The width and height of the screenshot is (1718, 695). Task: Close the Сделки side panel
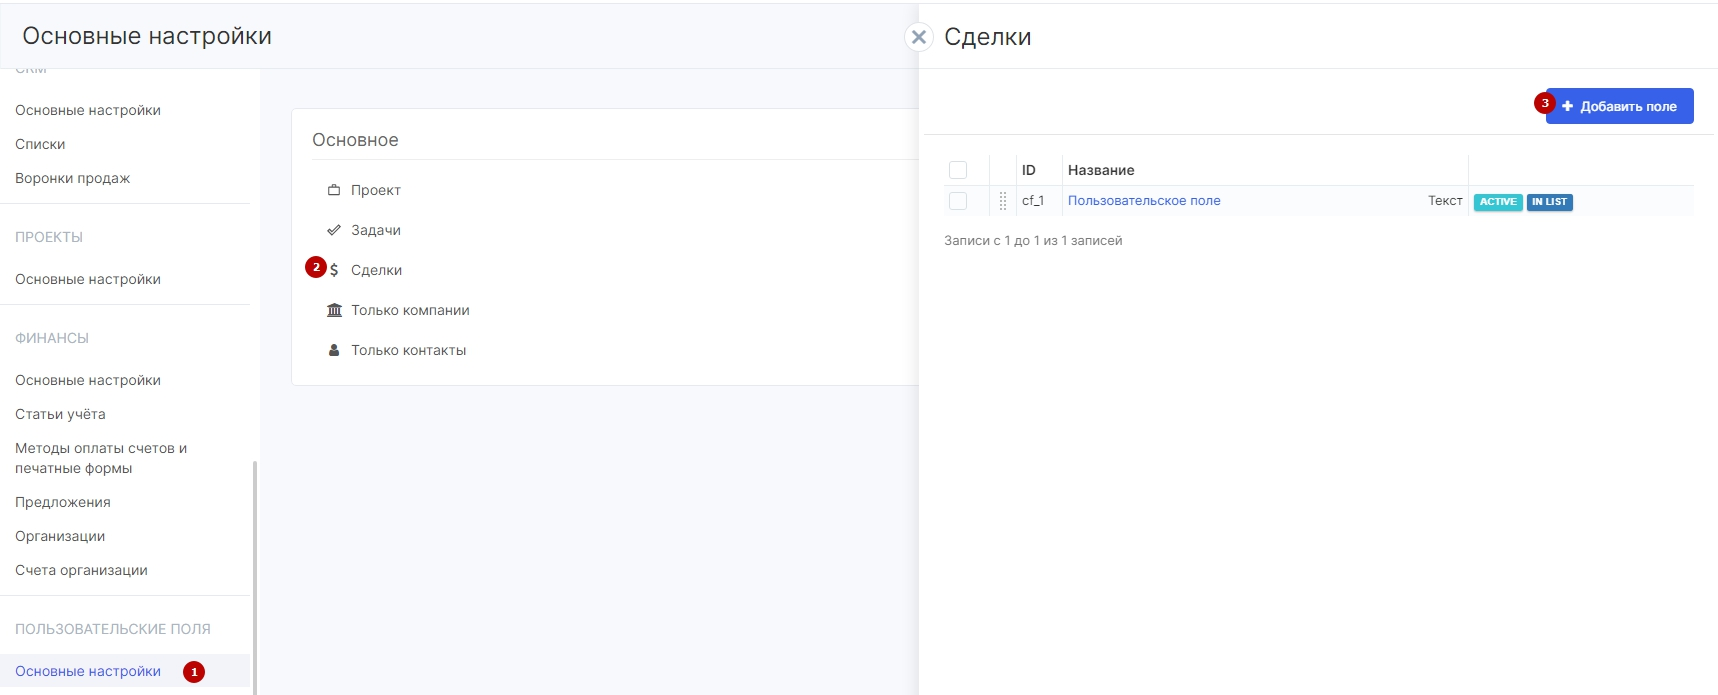pos(919,37)
